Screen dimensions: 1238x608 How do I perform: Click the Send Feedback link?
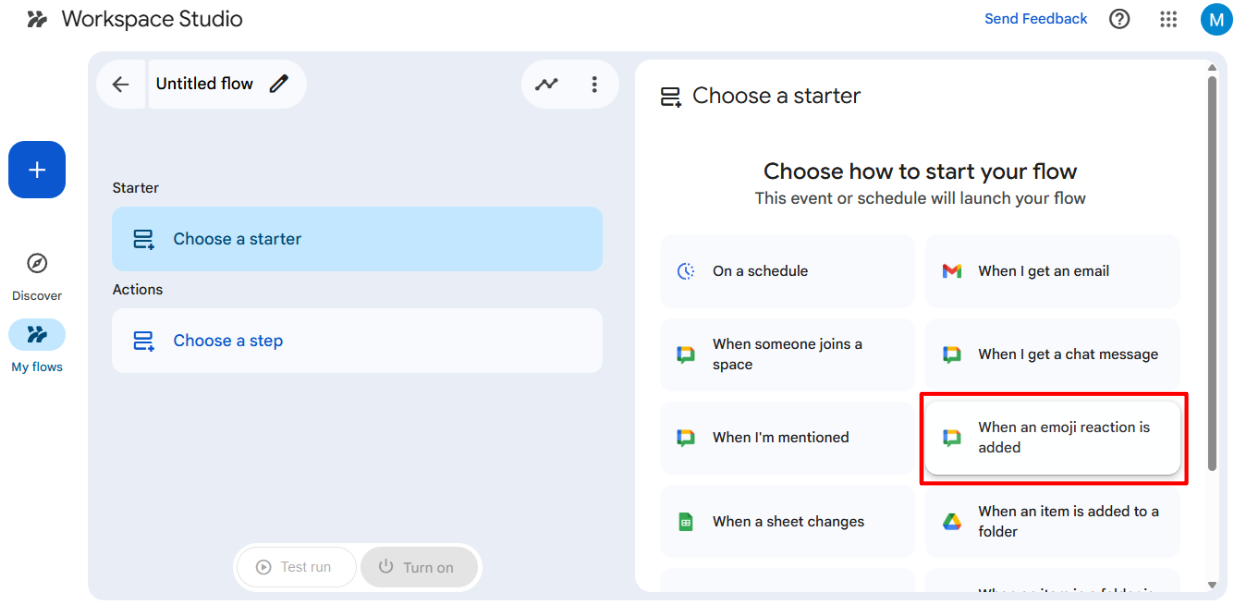(x=1035, y=19)
